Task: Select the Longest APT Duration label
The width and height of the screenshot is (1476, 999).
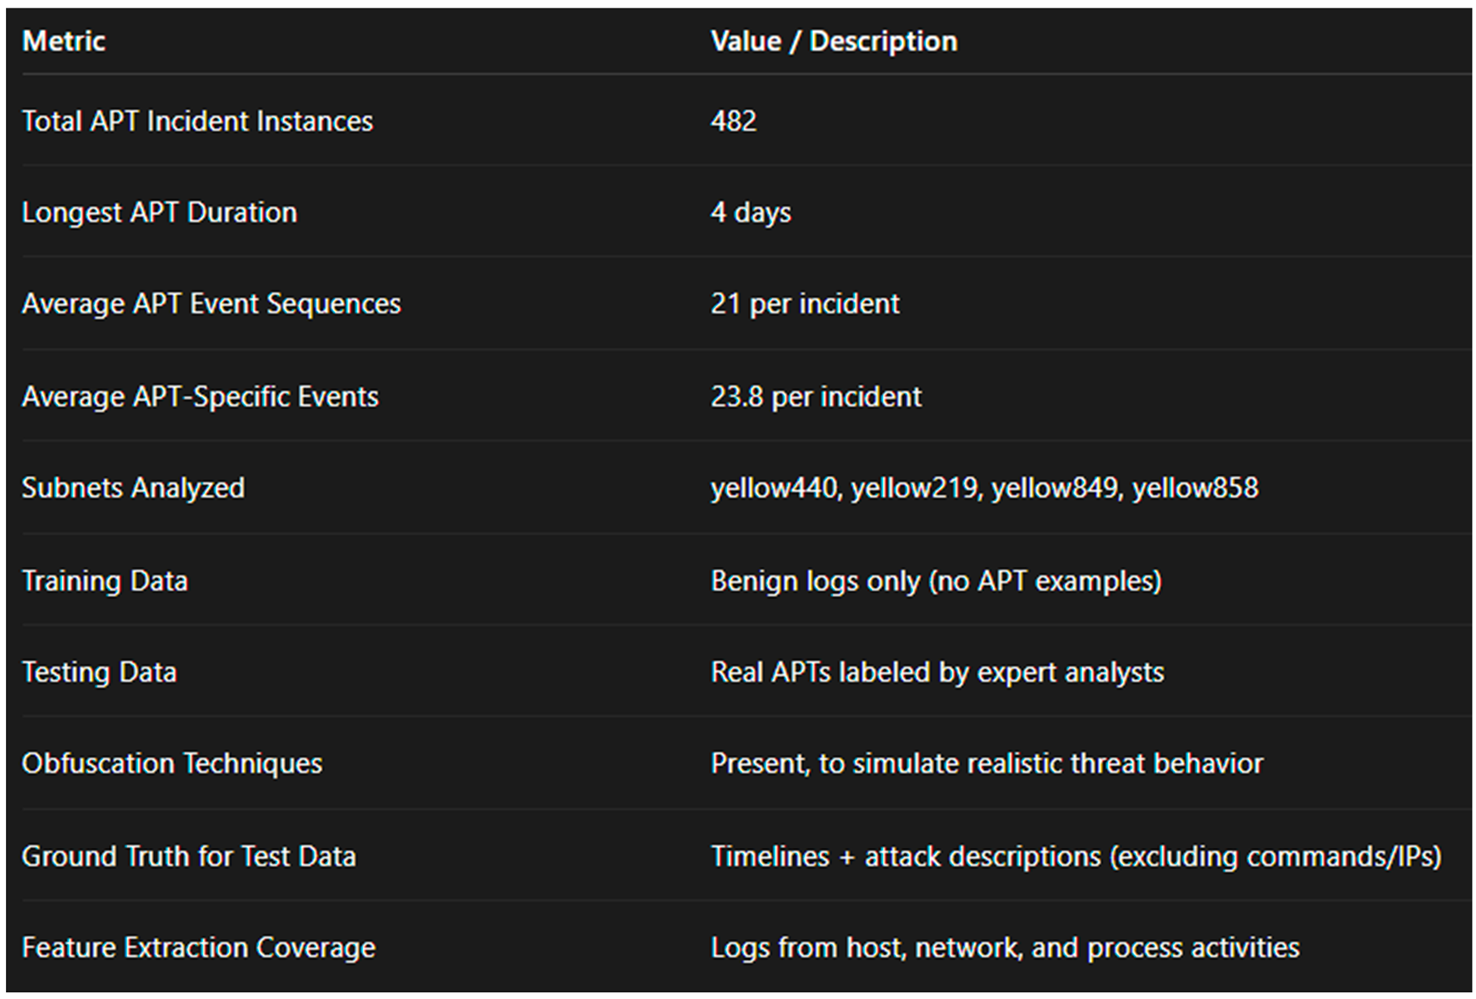Action: click(x=159, y=212)
